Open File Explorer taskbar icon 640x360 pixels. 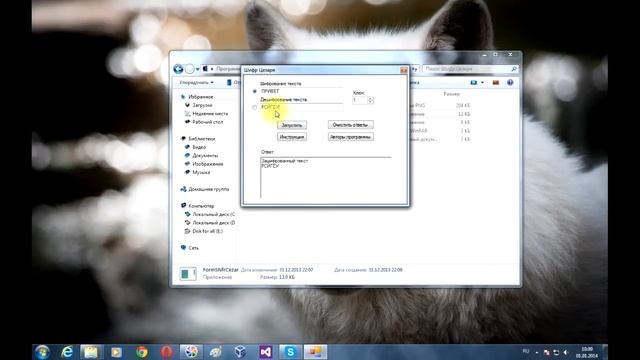click(91, 352)
